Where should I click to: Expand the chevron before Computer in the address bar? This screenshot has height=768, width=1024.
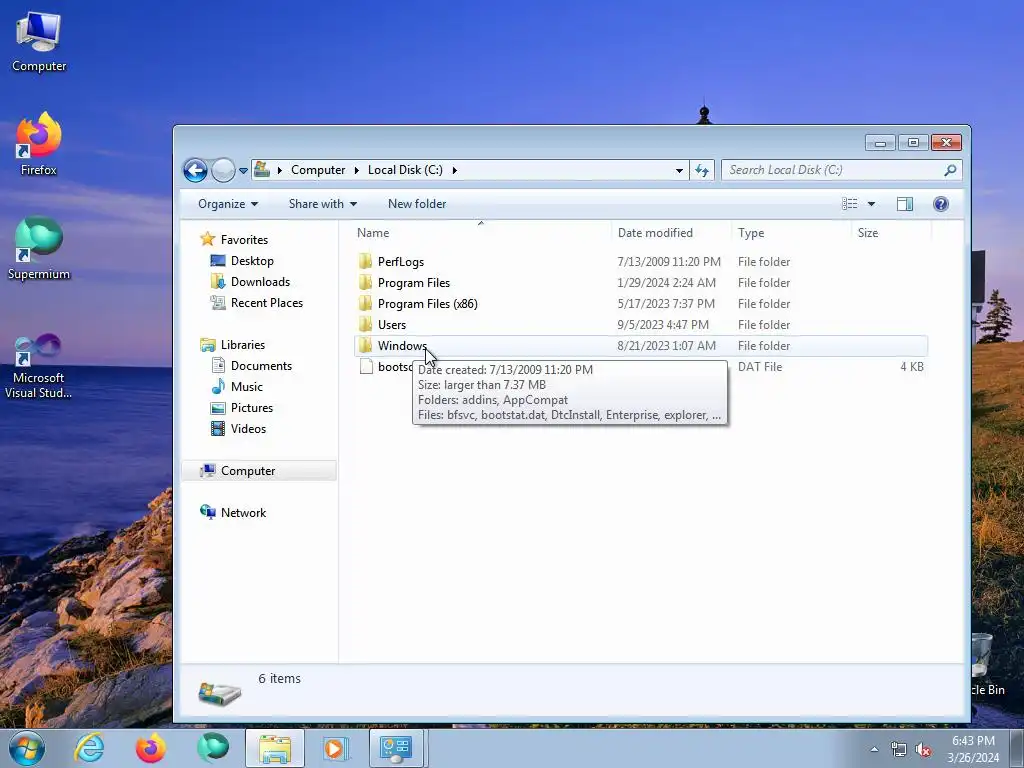[280, 170]
